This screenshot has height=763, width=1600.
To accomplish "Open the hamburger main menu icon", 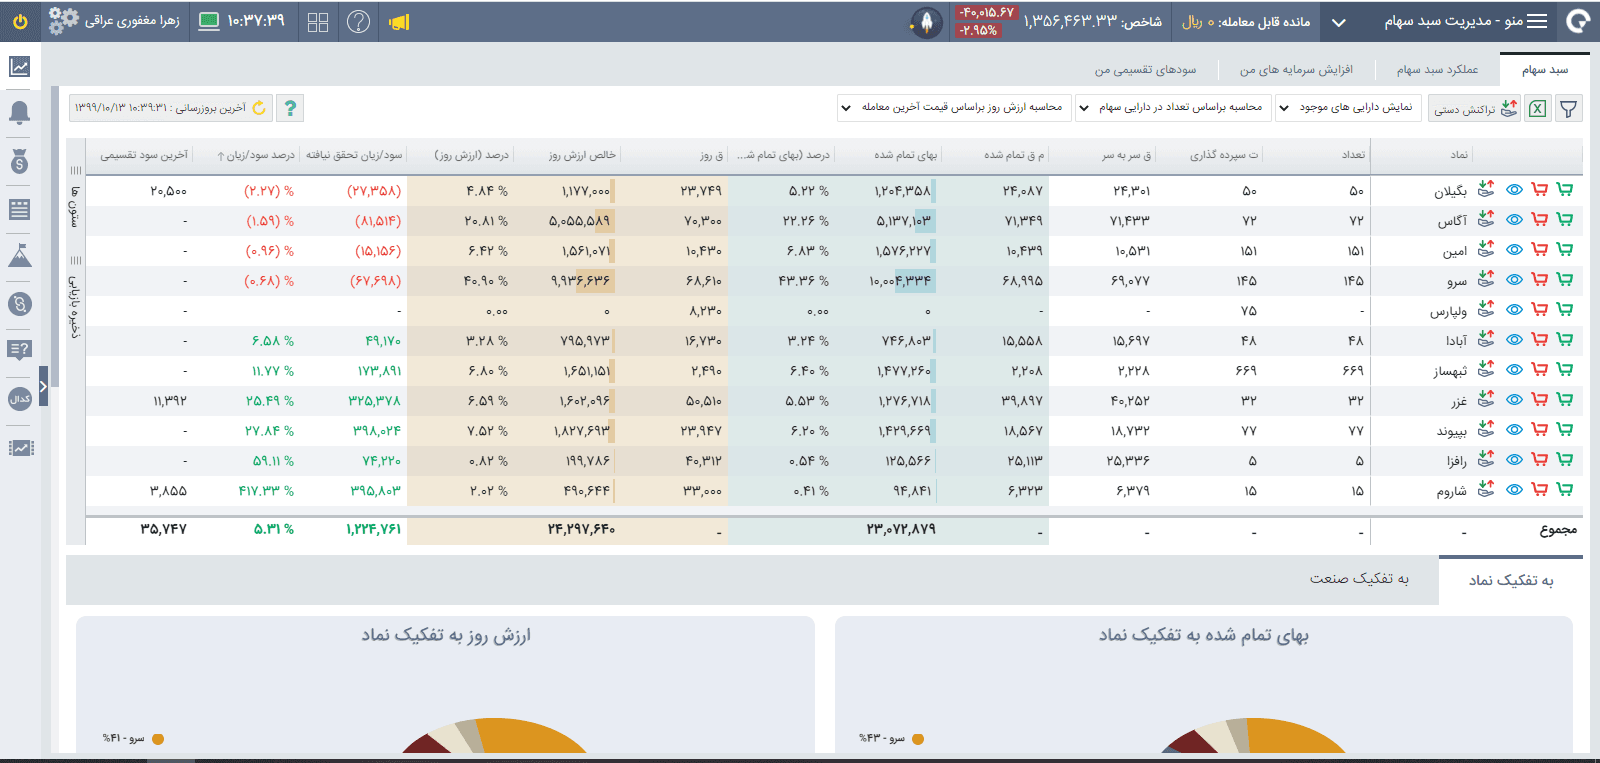I will tap(1537, 21).
